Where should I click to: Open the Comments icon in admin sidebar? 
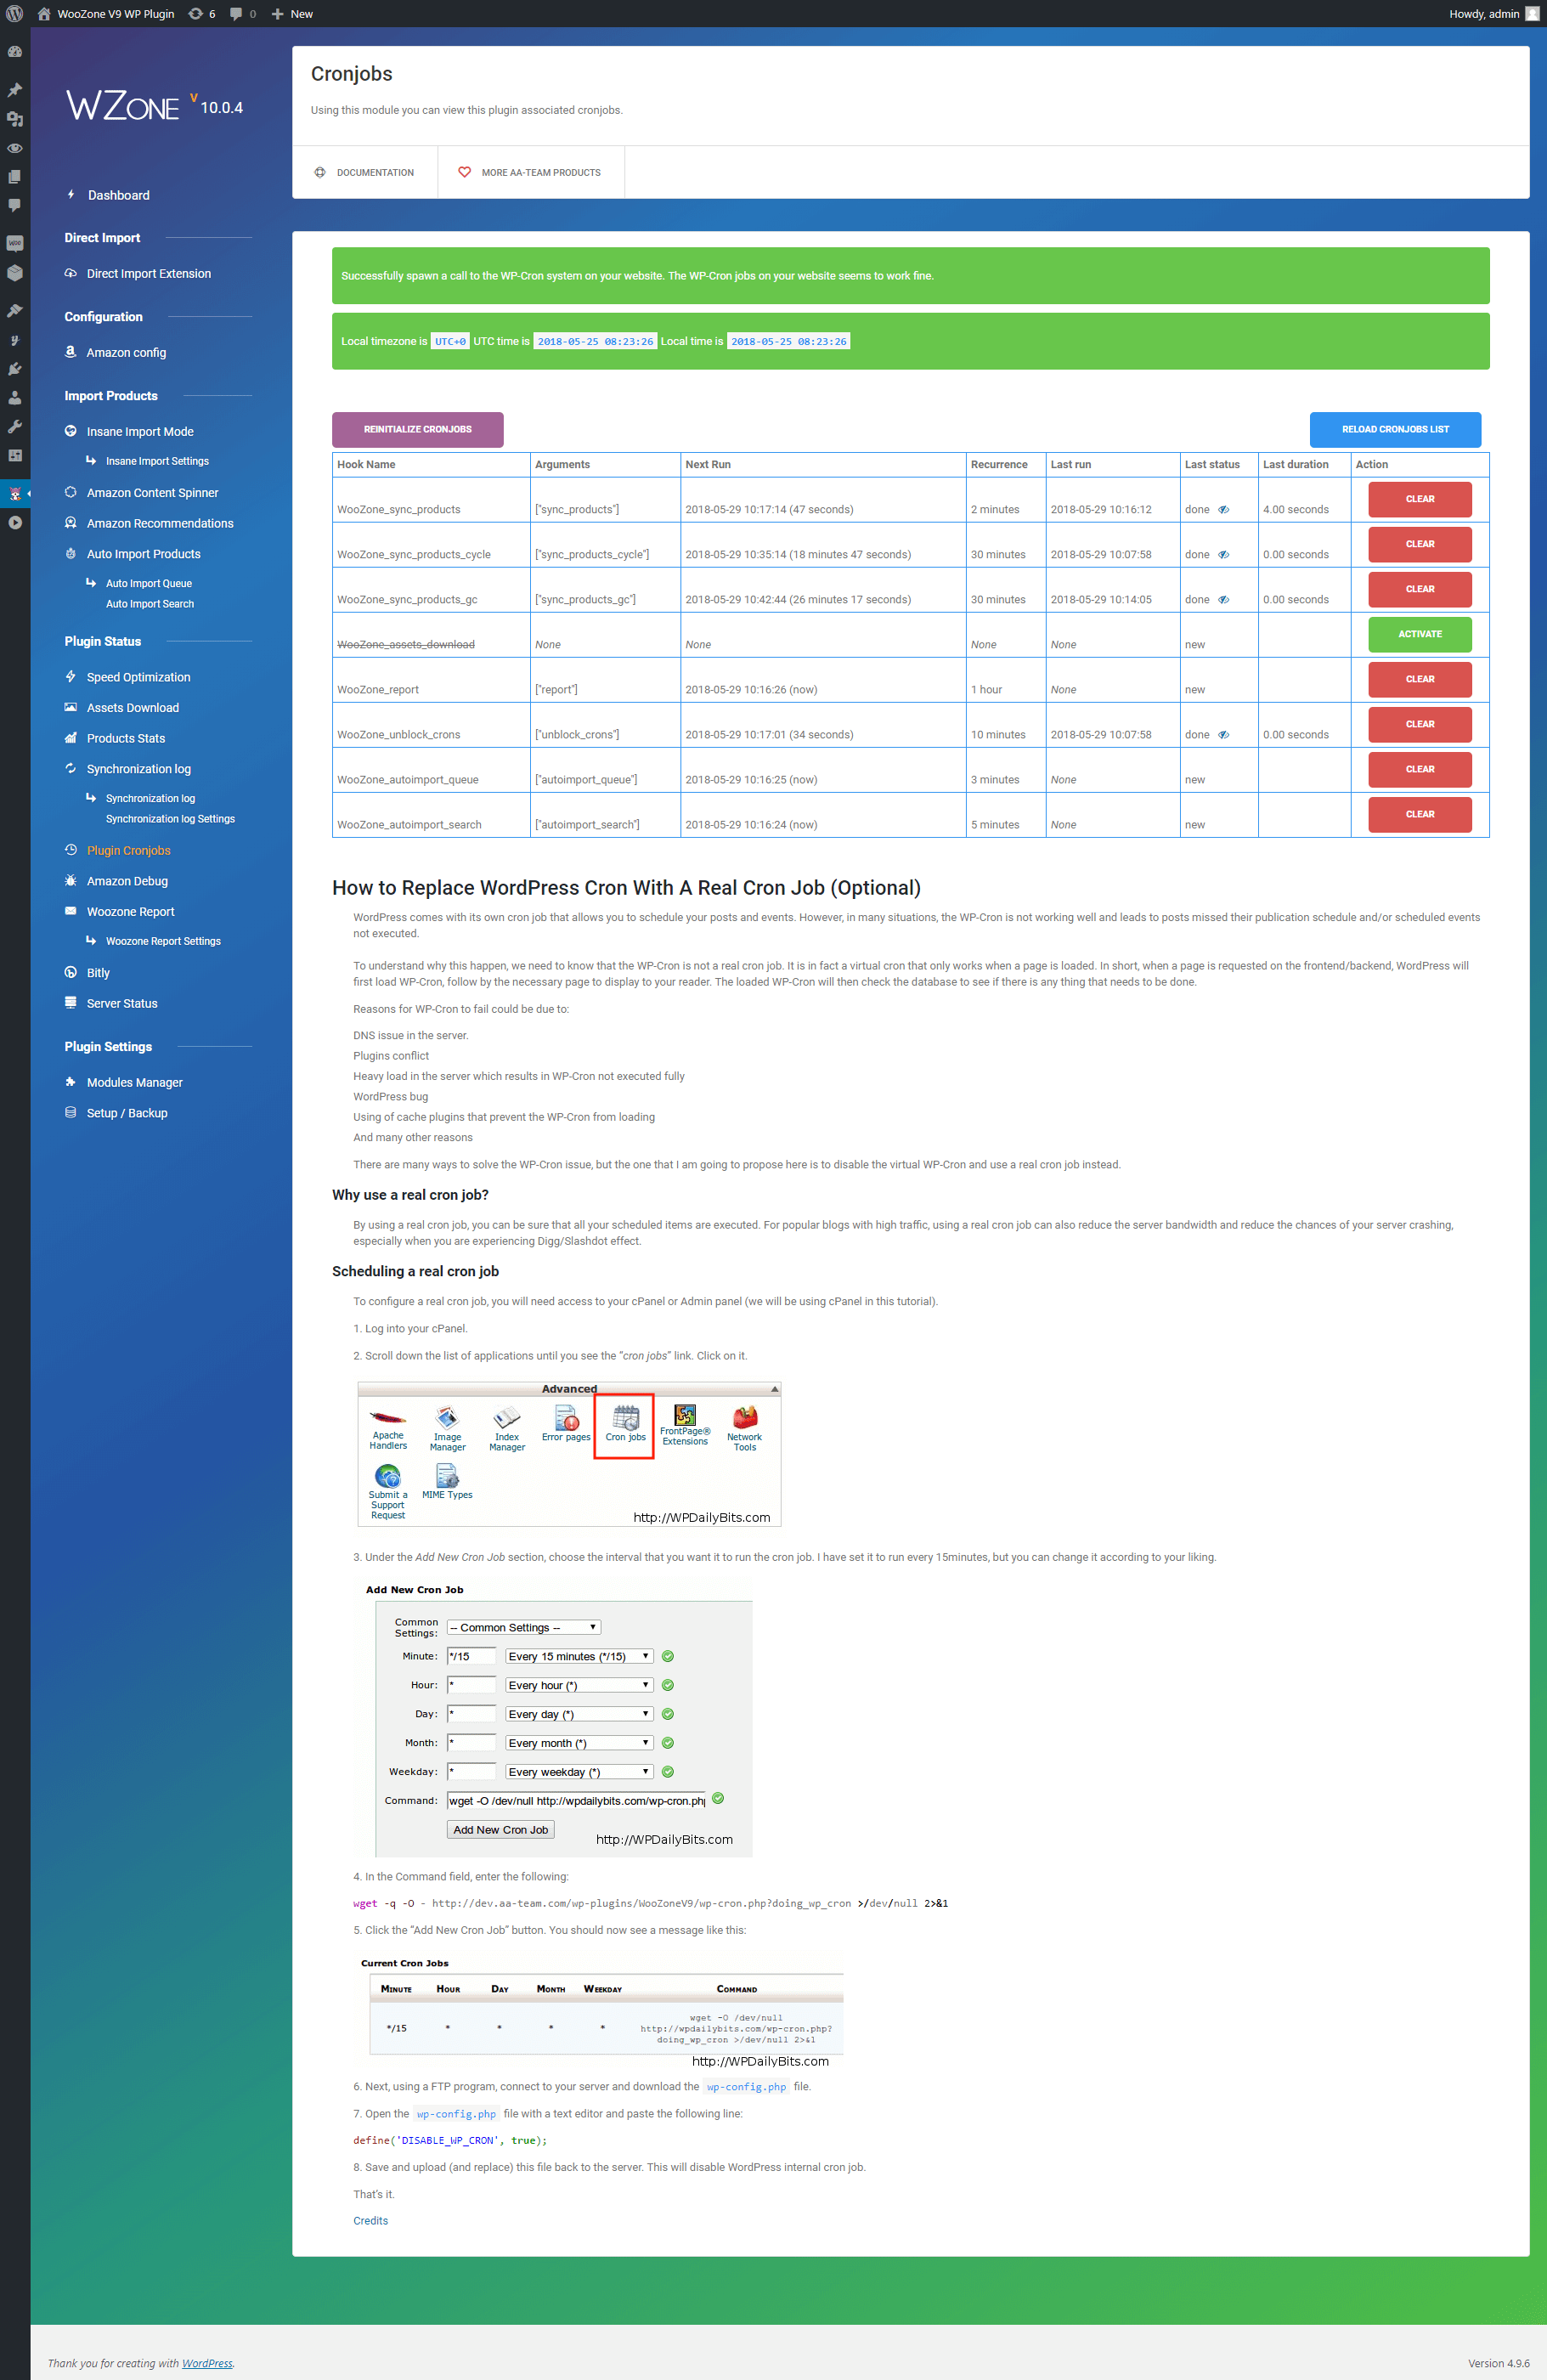15,205
